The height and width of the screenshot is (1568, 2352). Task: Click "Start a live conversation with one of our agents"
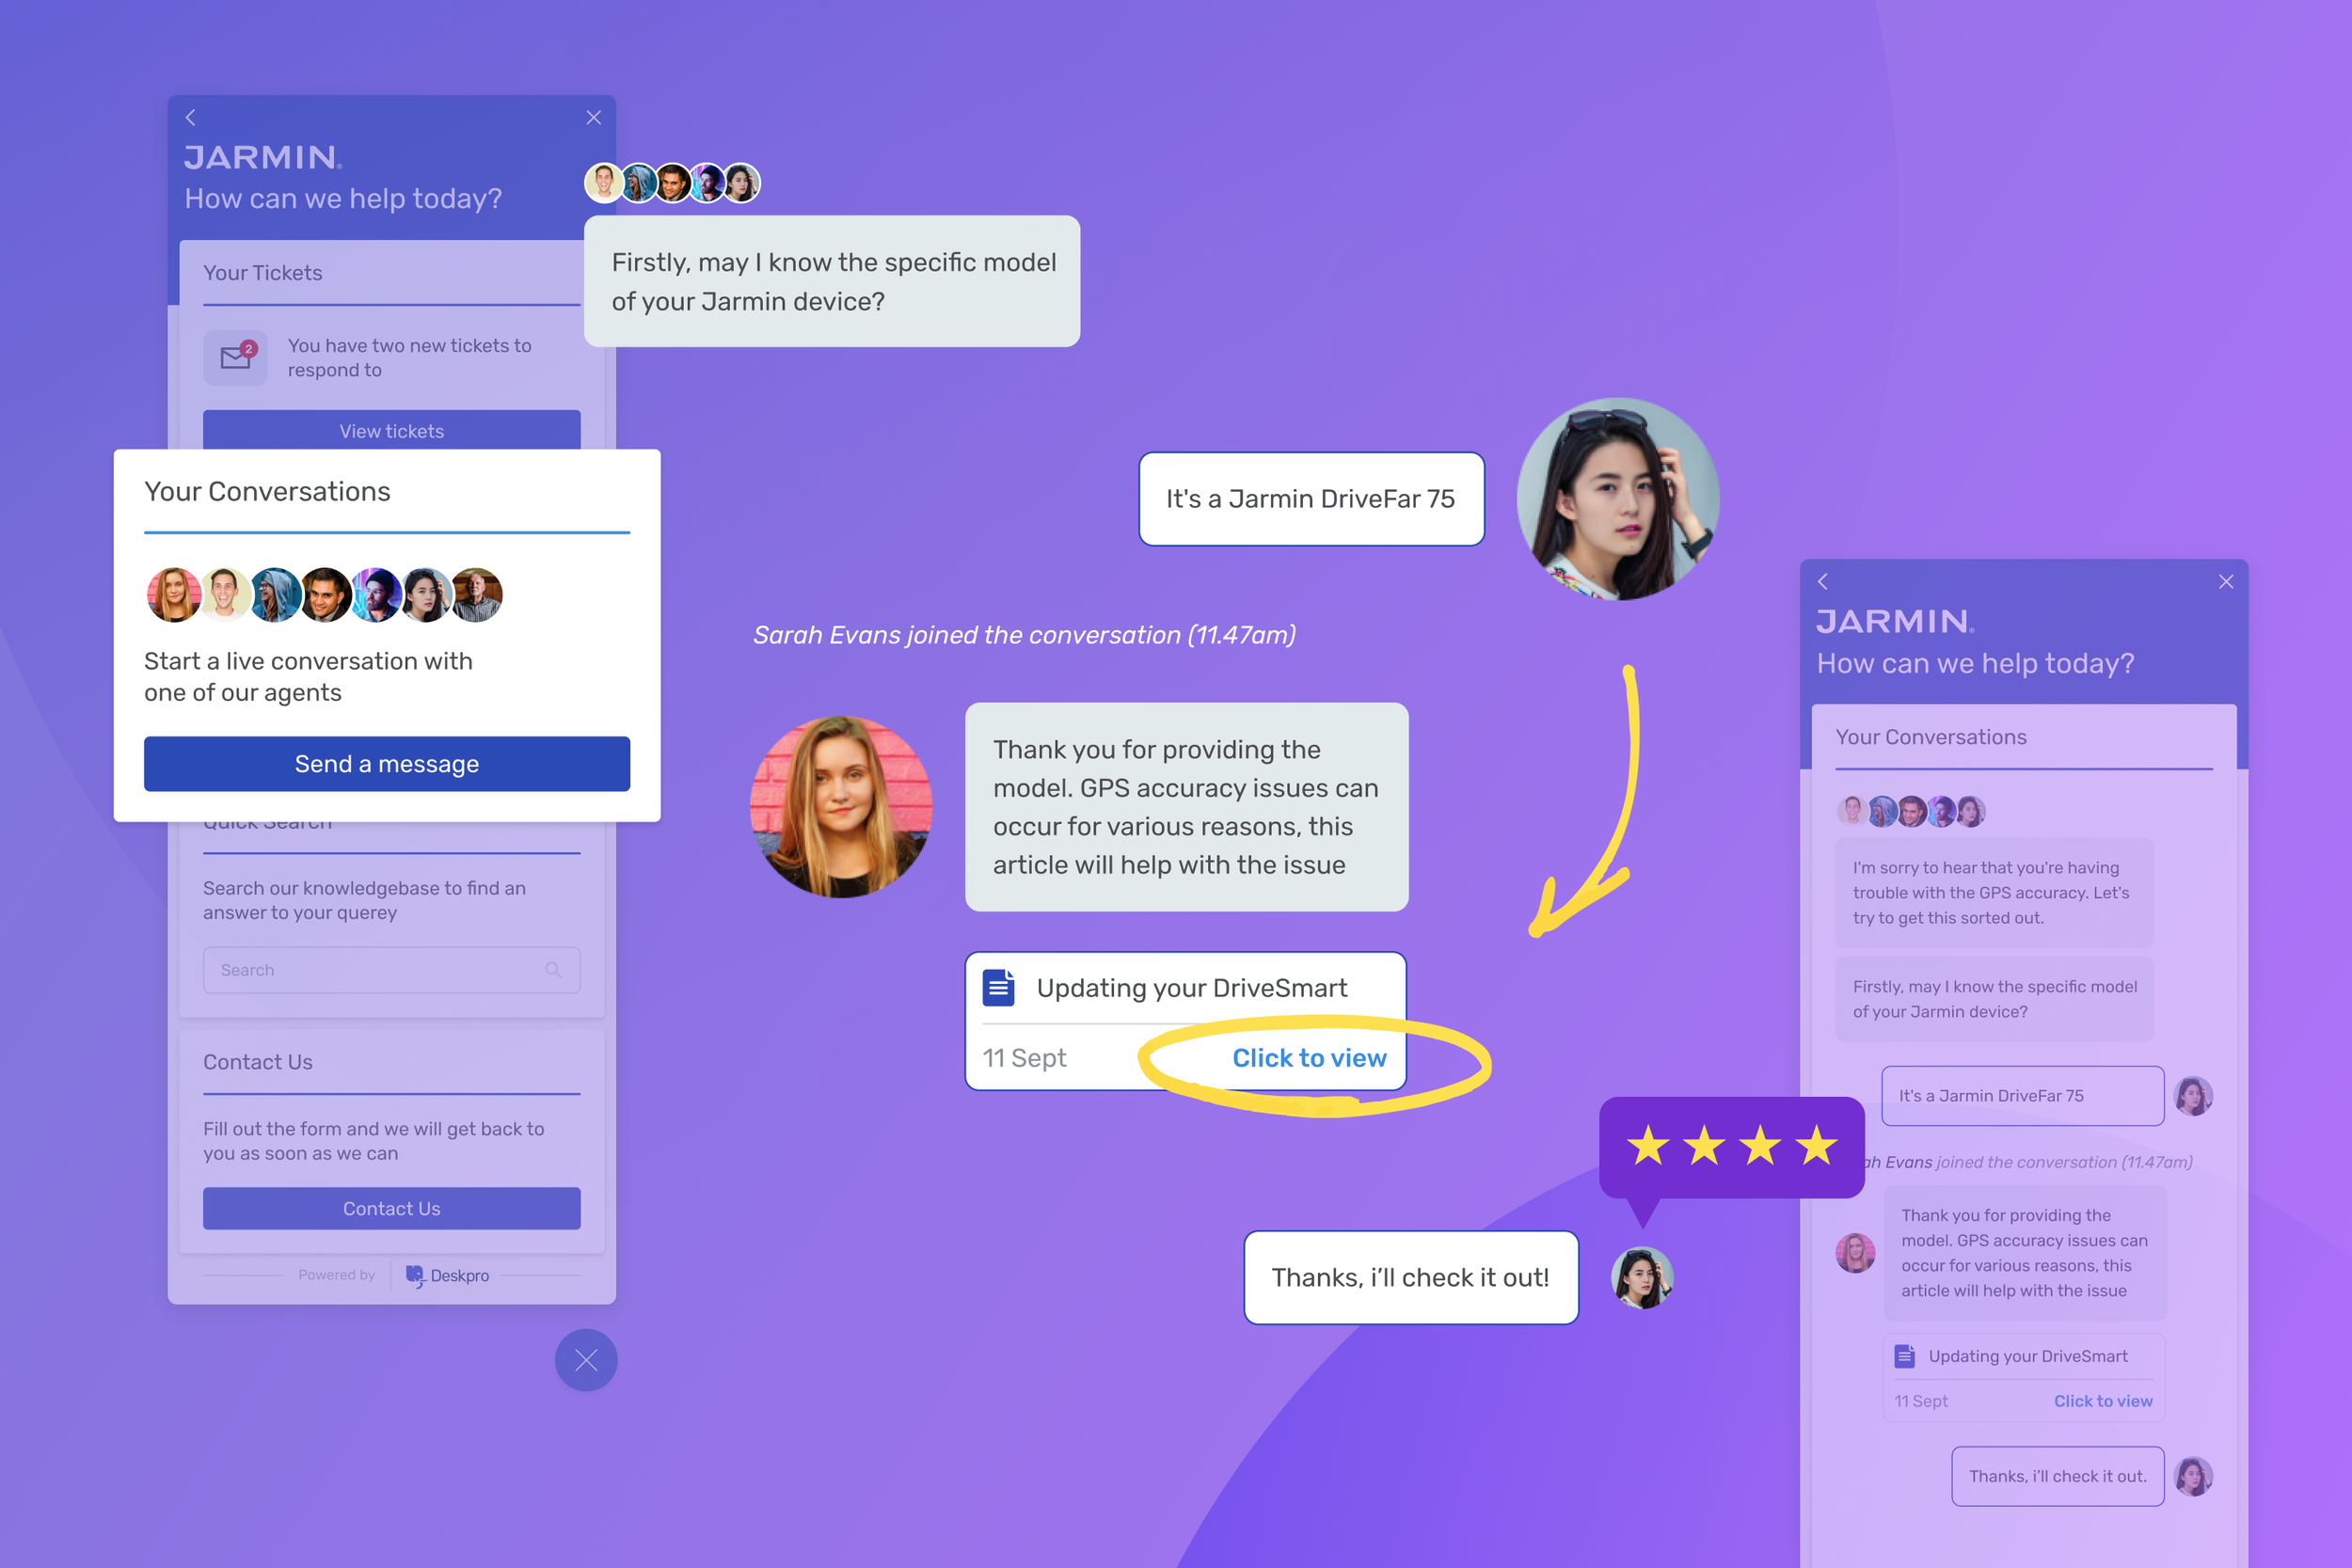point(308,676)
